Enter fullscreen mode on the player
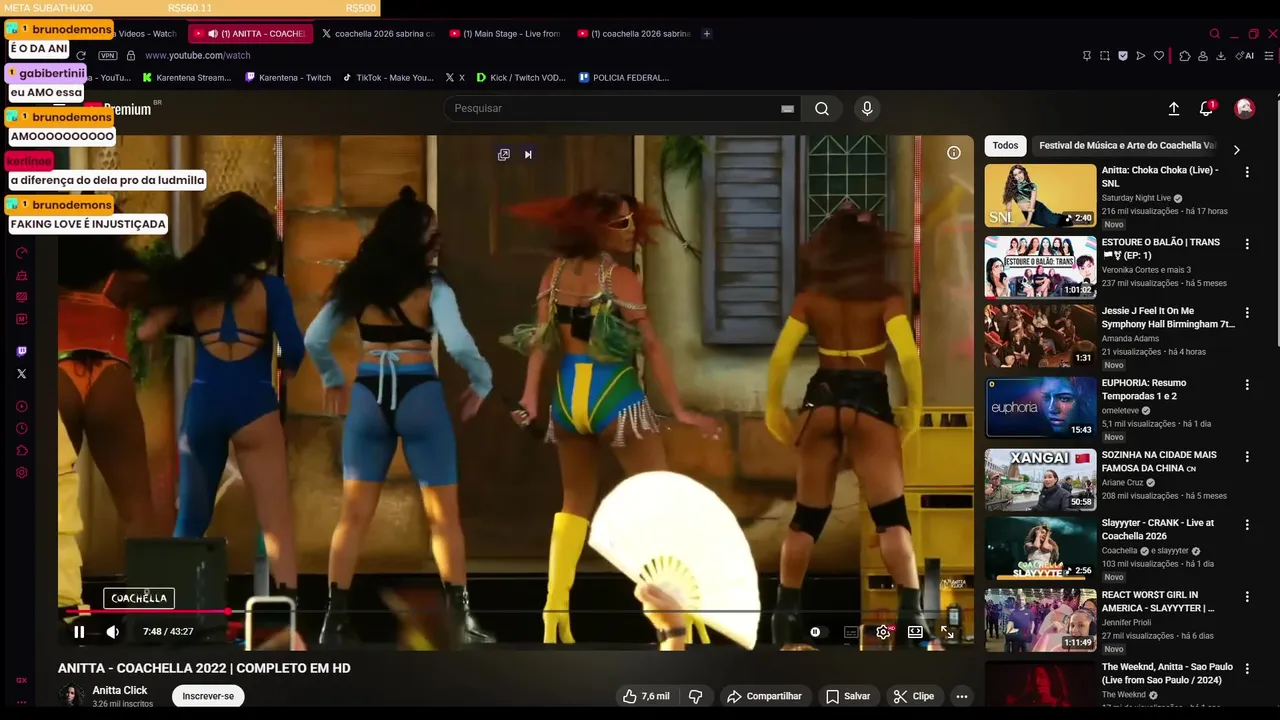The image size is (1280, 720). click(x=947, y=632)
